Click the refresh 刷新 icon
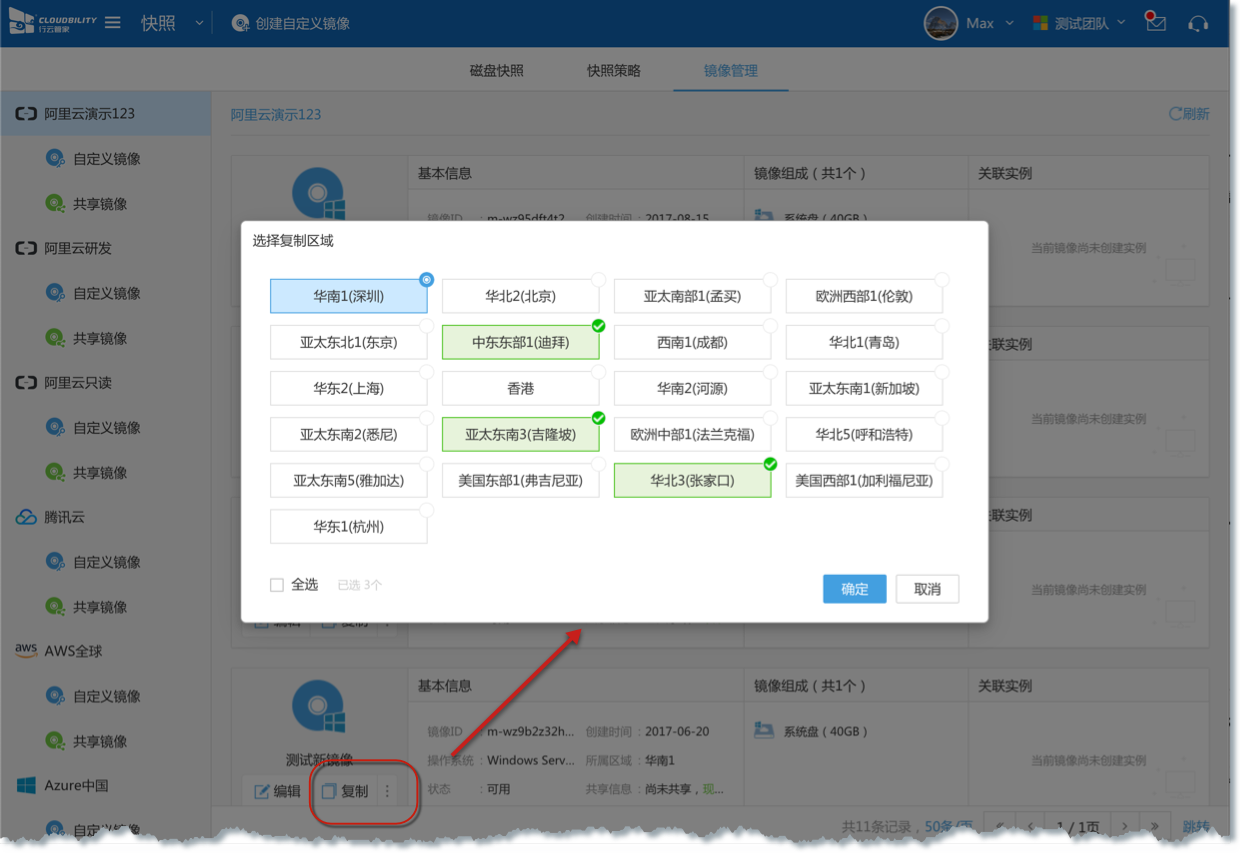Viewport: 1240px width, 853px height. tap(1177, 114)
